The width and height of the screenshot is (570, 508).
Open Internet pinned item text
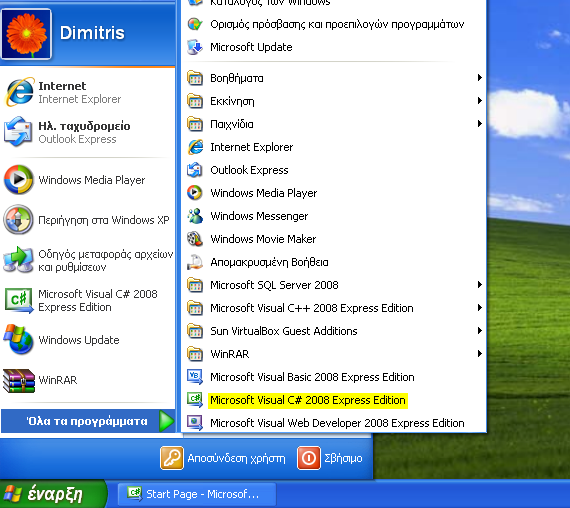62,86
